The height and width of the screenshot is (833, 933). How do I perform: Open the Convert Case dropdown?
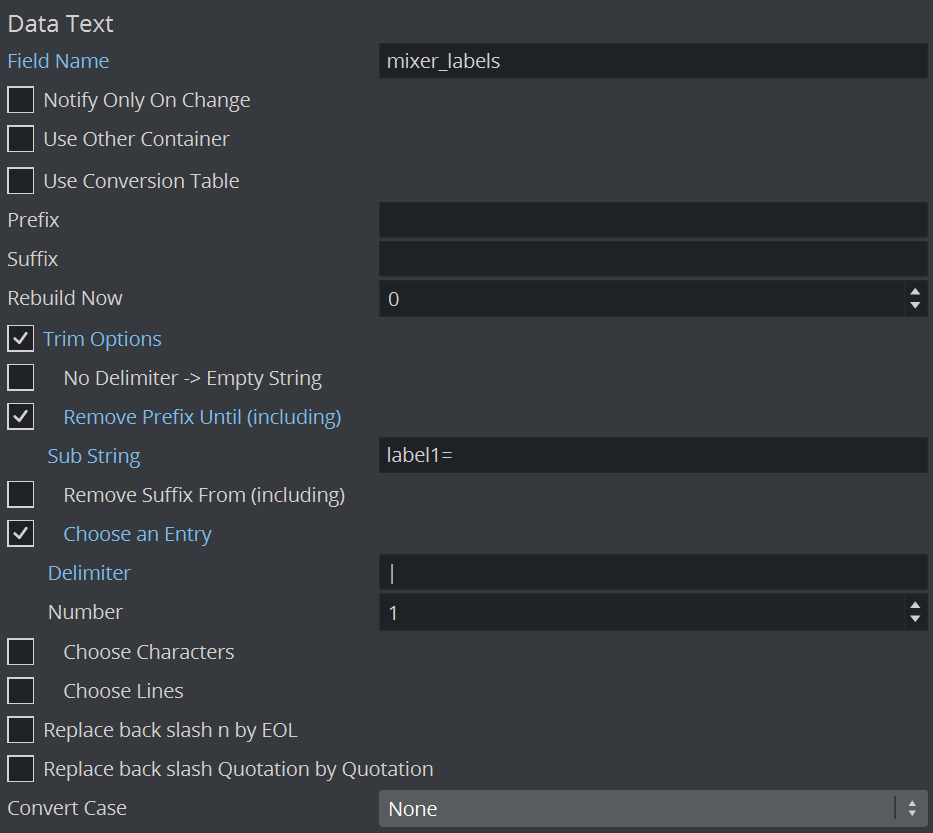pyautogui.click(x=653, y=809)
